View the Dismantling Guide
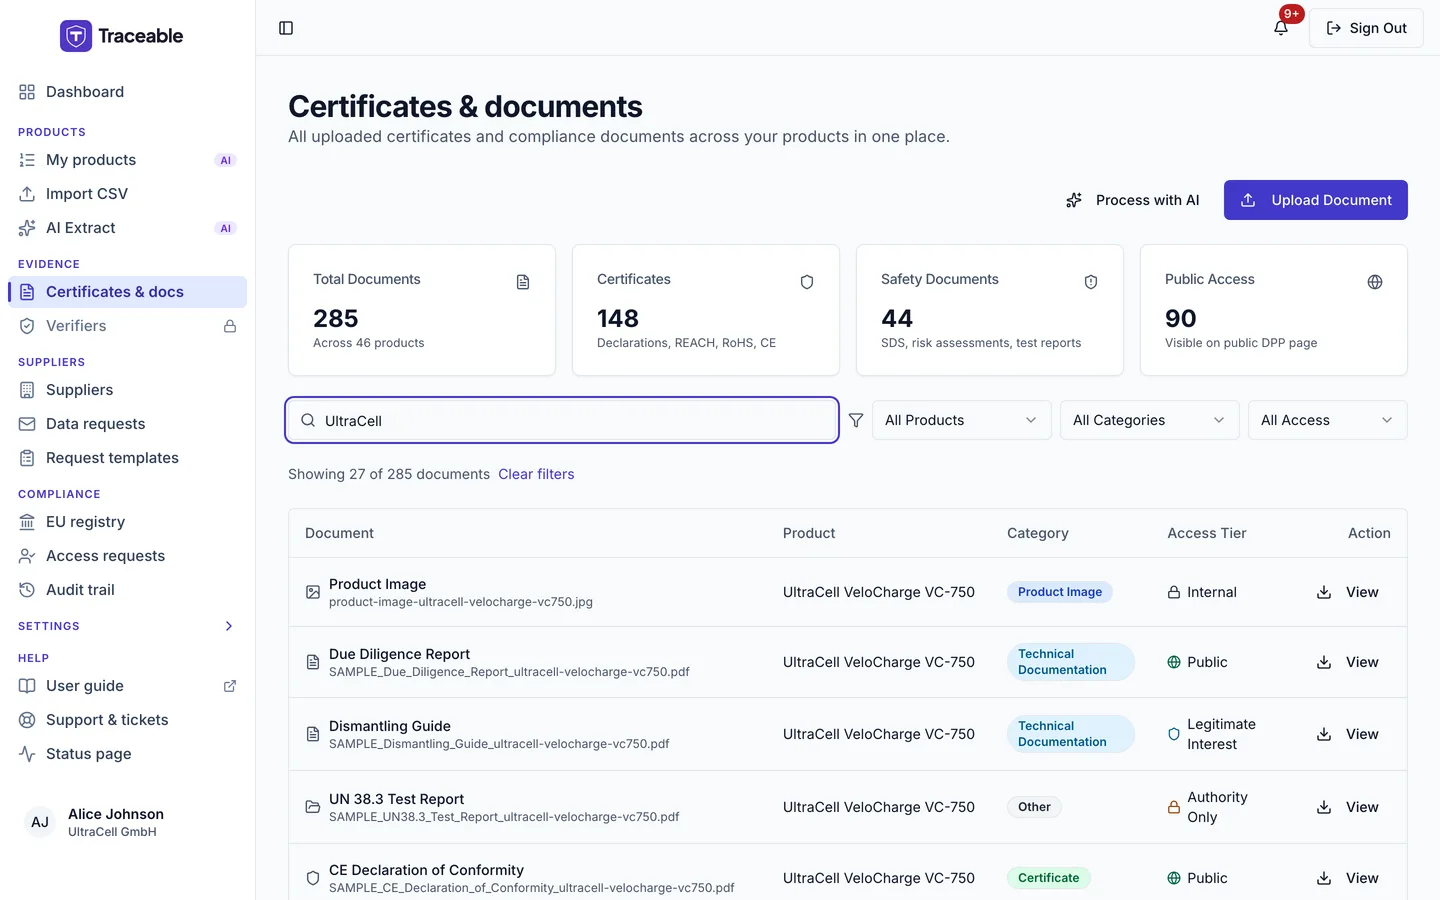1440x900 pixels. pyautogui.click(x=1362, y=734)
